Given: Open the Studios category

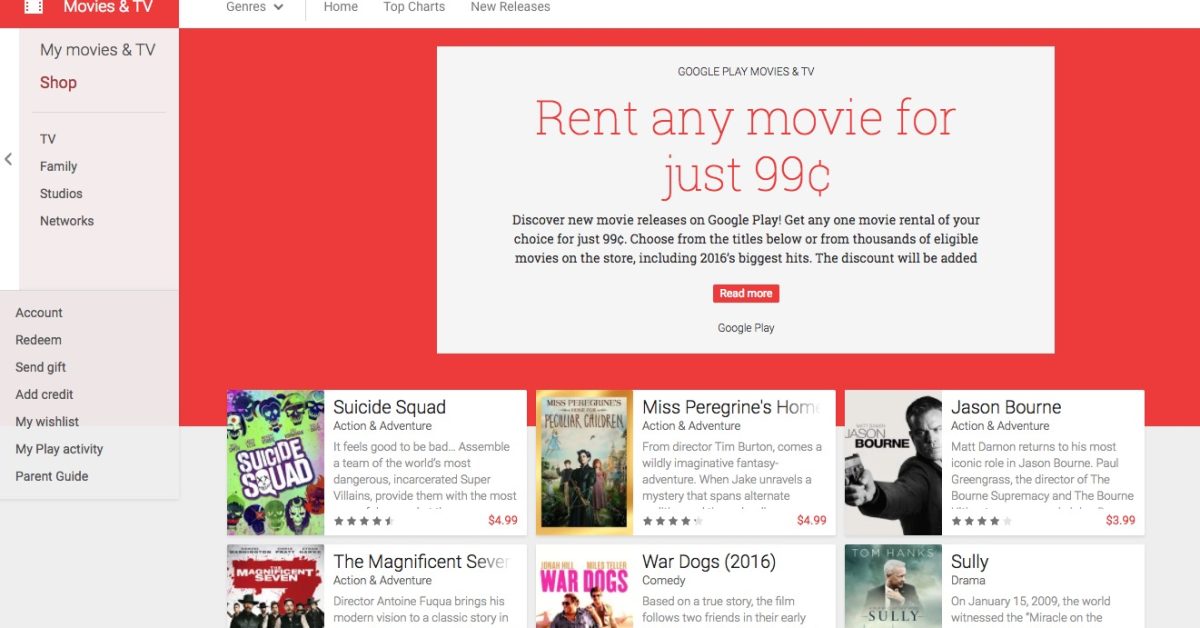Looking at the screenshot, I should pos(61,194).
